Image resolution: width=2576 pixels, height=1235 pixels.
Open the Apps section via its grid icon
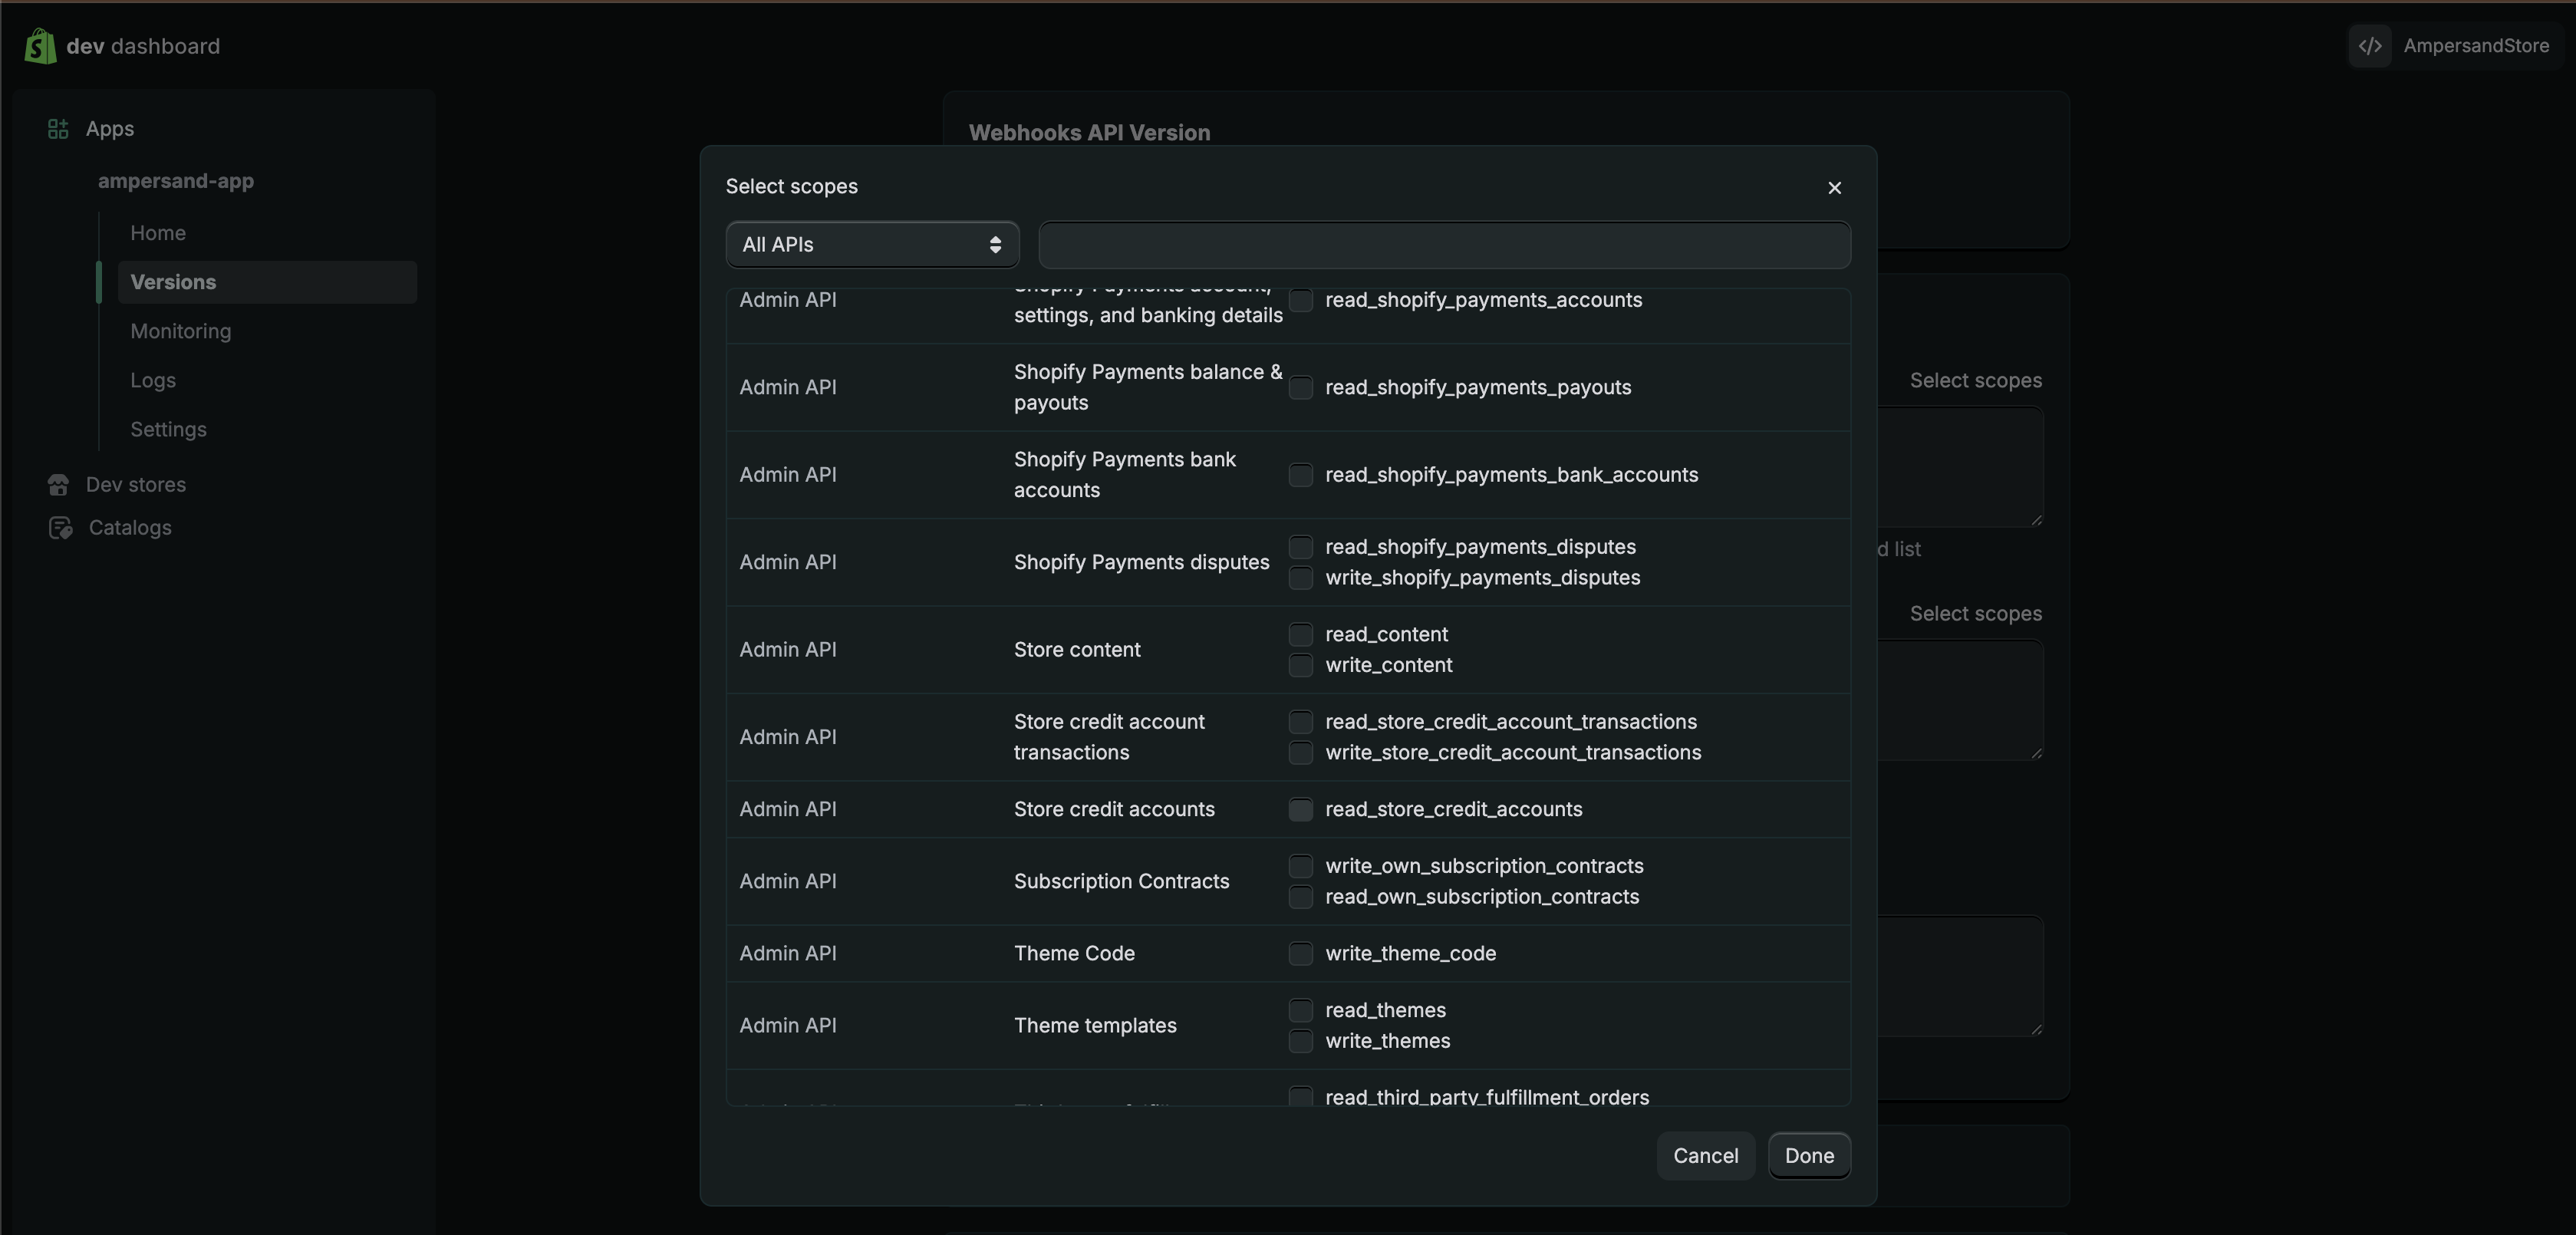(57, 128)
